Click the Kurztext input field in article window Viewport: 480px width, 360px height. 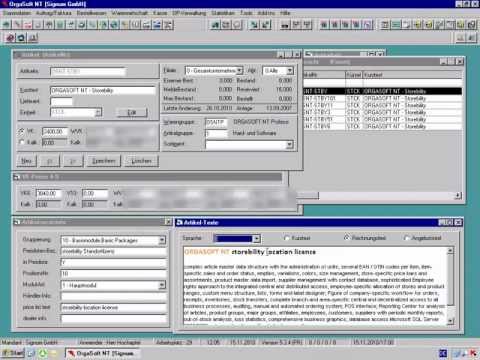click(103, 90)
